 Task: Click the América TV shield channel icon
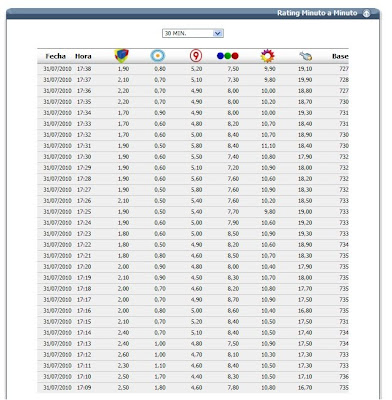pyautogui.click(x=122, y=56)
